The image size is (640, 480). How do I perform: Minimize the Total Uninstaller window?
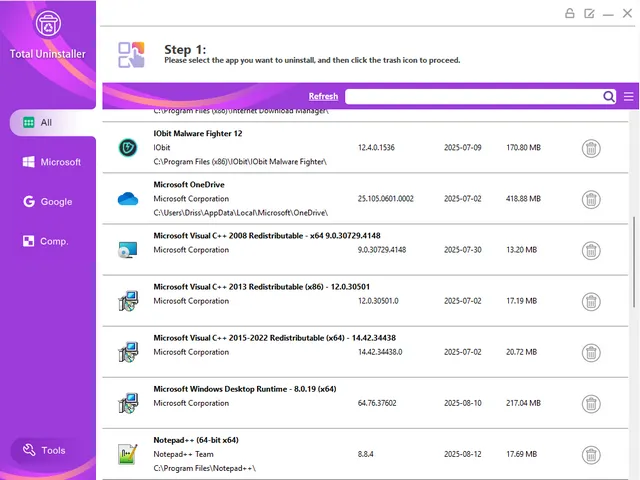[x=608, y=14]
